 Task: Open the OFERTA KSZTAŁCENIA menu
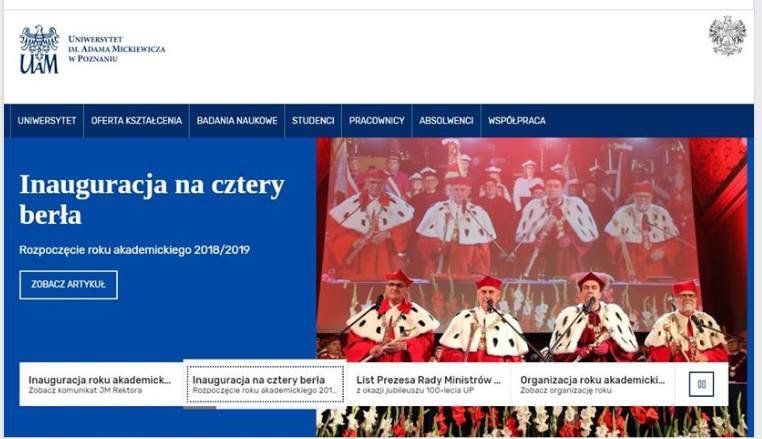point(136,121)
